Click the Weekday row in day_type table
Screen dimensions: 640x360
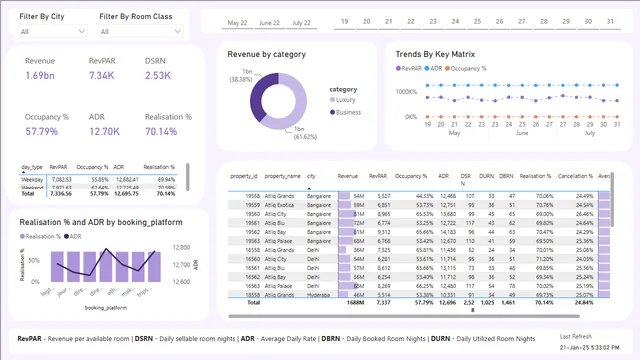99,180
